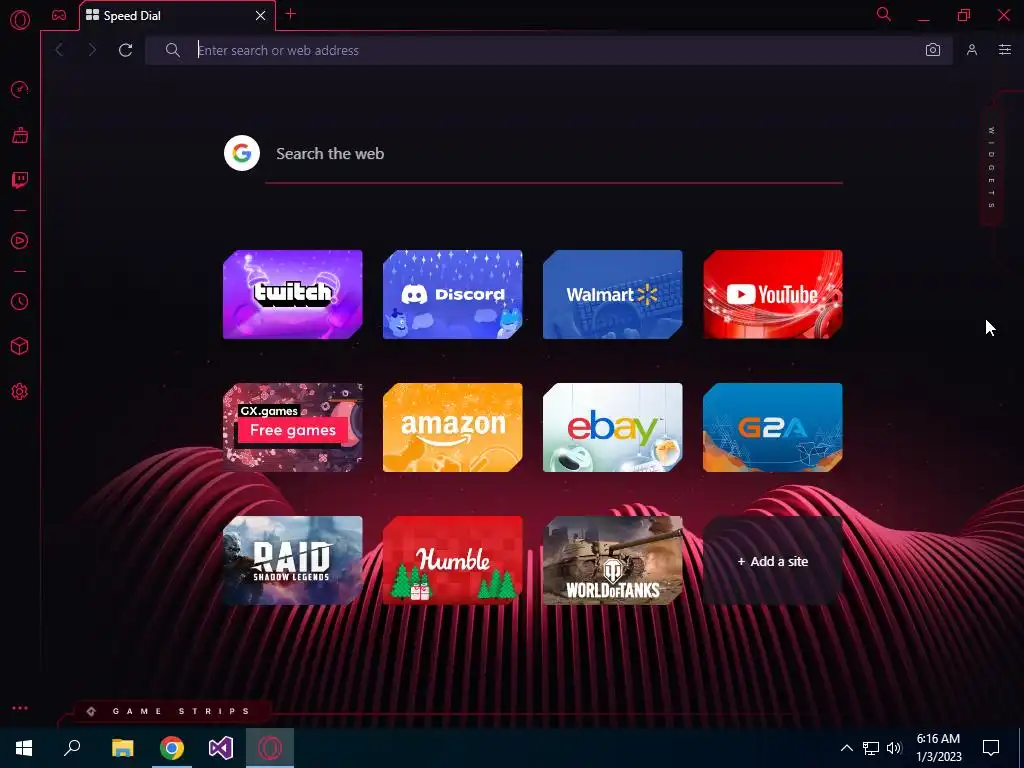Open the profile account icon
Image resolution: width=1024 pixels, height=768 pixels.
pos(972,50)
